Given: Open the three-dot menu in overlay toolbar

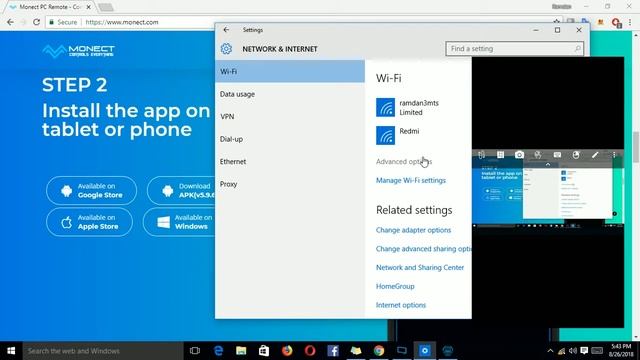Looking at the screenshot, I should coord(614,155).
